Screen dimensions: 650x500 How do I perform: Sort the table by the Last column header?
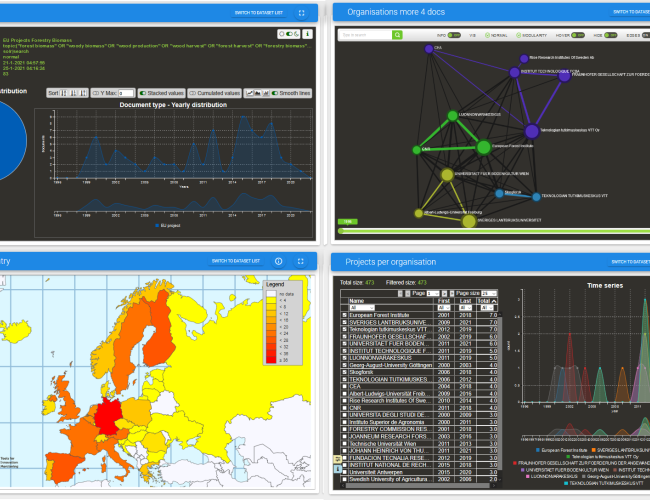466,301
